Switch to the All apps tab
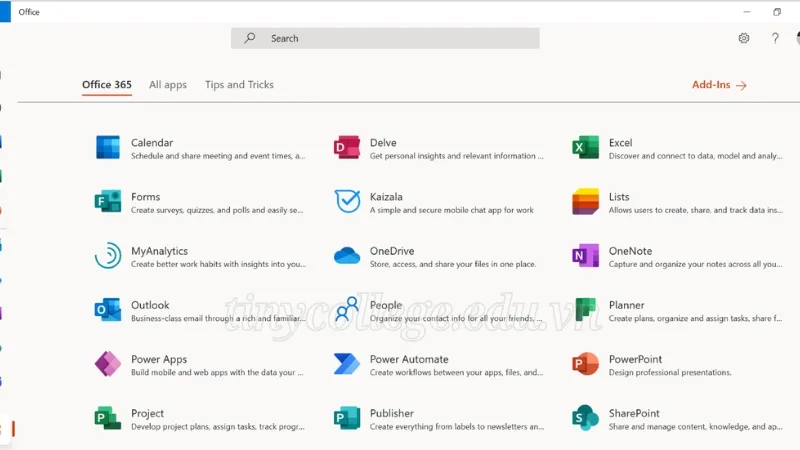800x450 pixels. click(168, 85)
